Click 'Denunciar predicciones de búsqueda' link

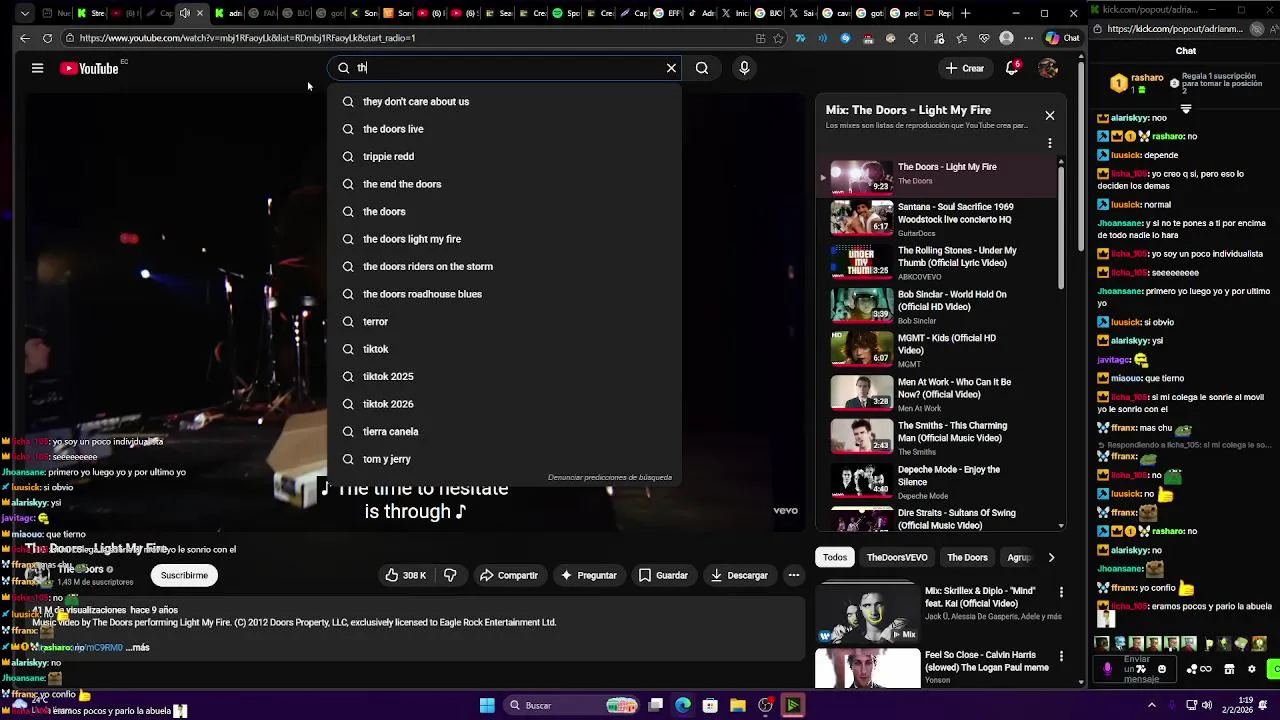click(x=610, y=477)
